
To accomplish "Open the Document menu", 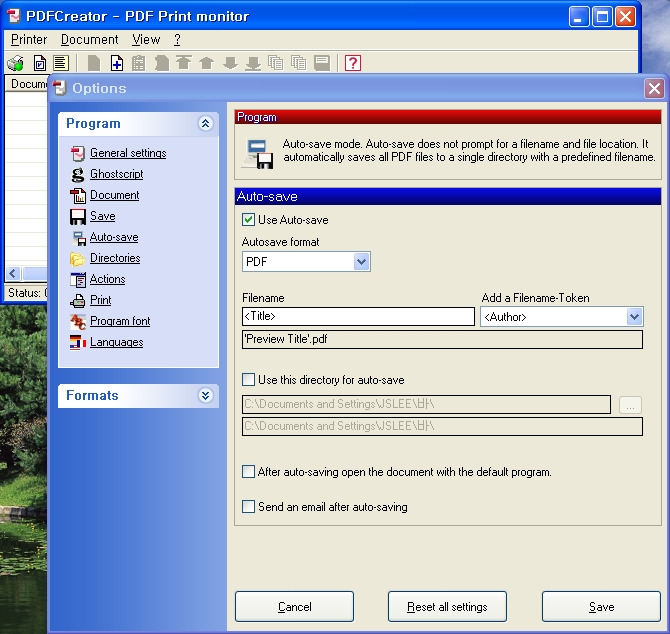I will coord(89,40).
